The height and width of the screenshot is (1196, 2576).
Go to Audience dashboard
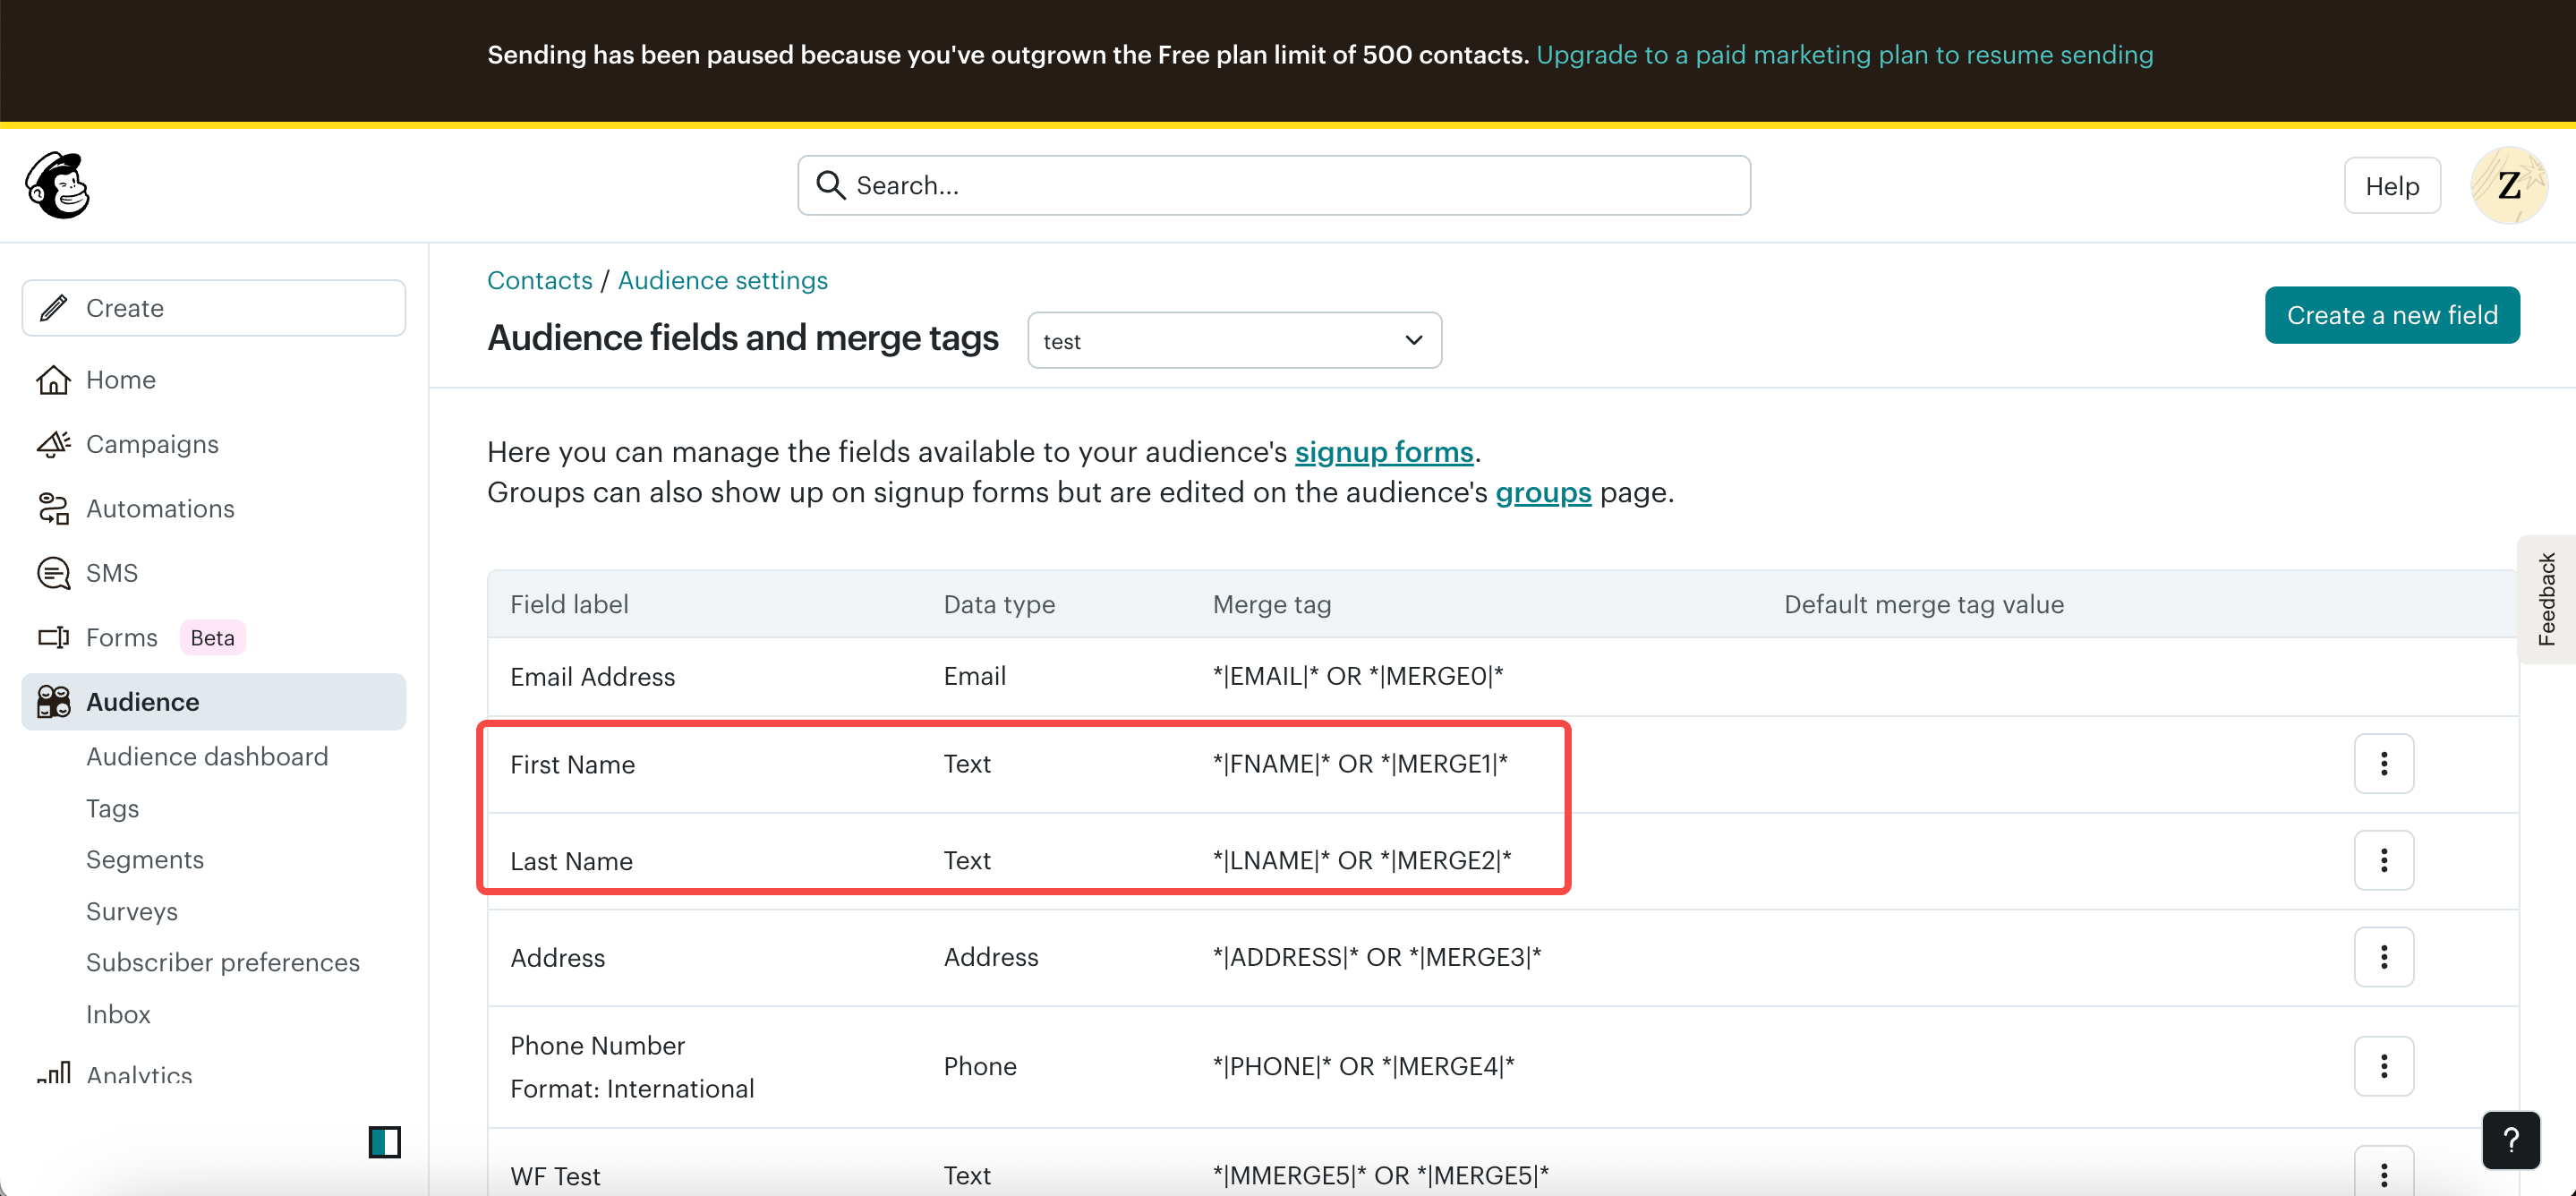click(x=207, y=757)
